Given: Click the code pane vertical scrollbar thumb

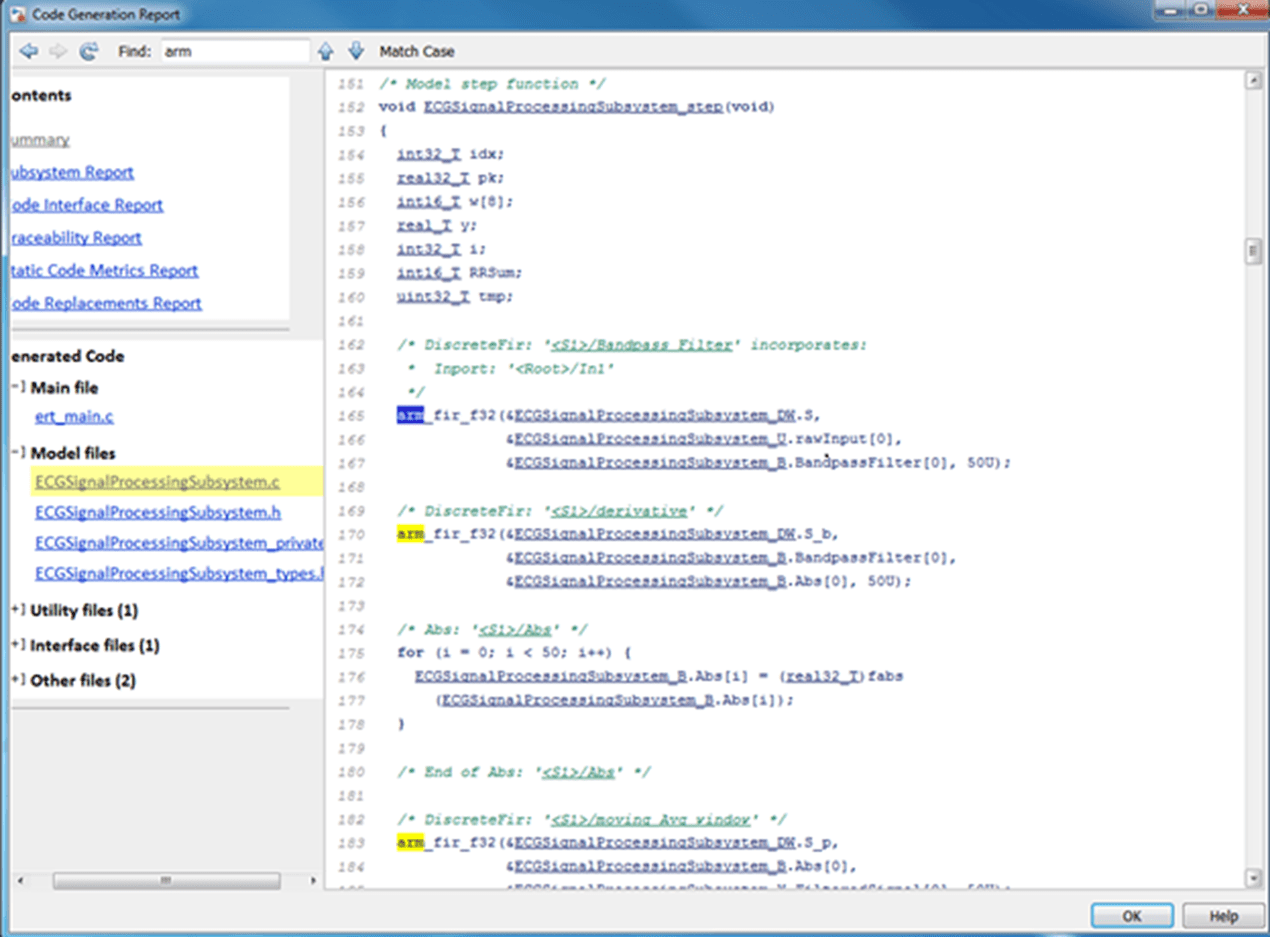Looking at the screenshot, I should [1252, 251].
